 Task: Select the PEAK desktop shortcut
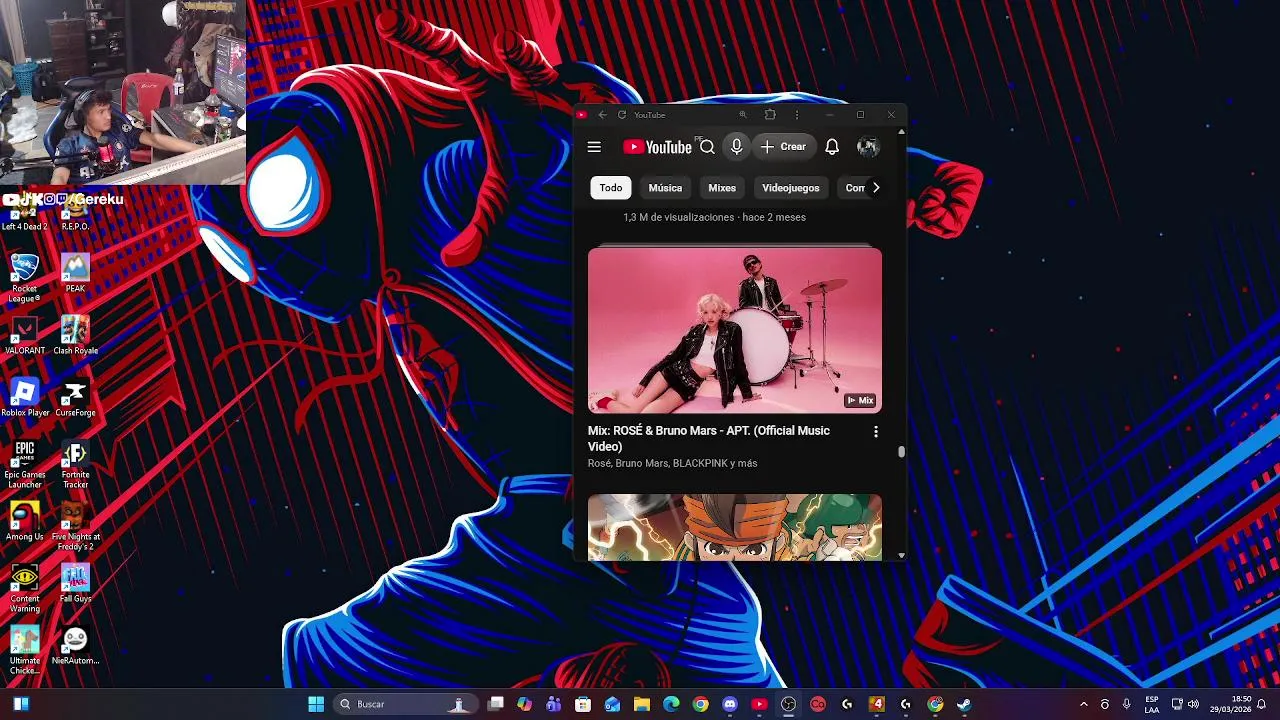pos(75,273)
